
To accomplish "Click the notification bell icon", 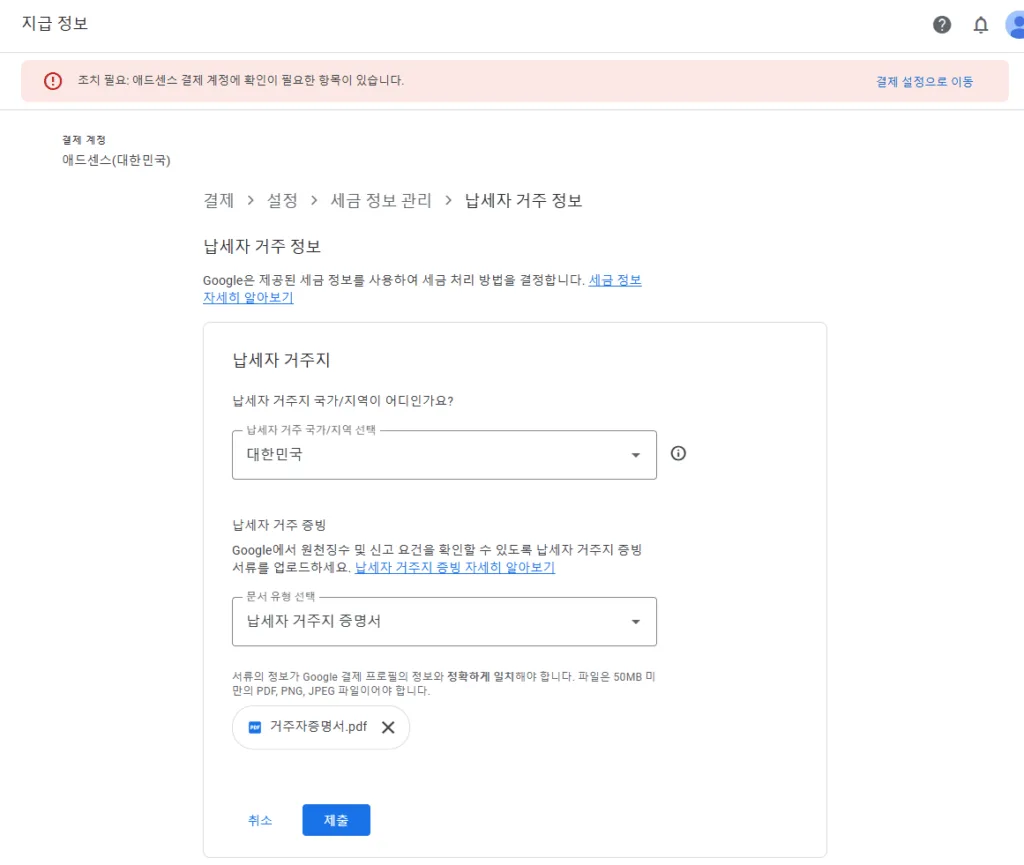I will tap(981, 25).
